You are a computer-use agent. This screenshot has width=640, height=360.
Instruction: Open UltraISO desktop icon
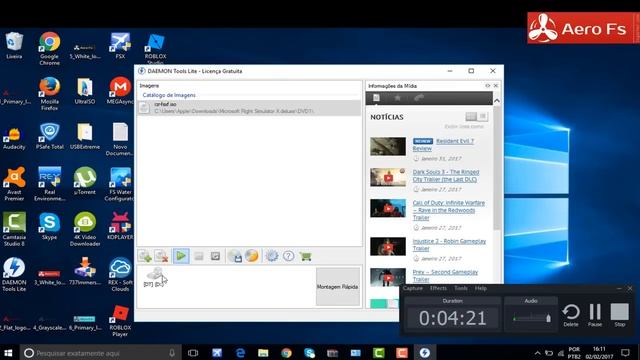(85, 91)
